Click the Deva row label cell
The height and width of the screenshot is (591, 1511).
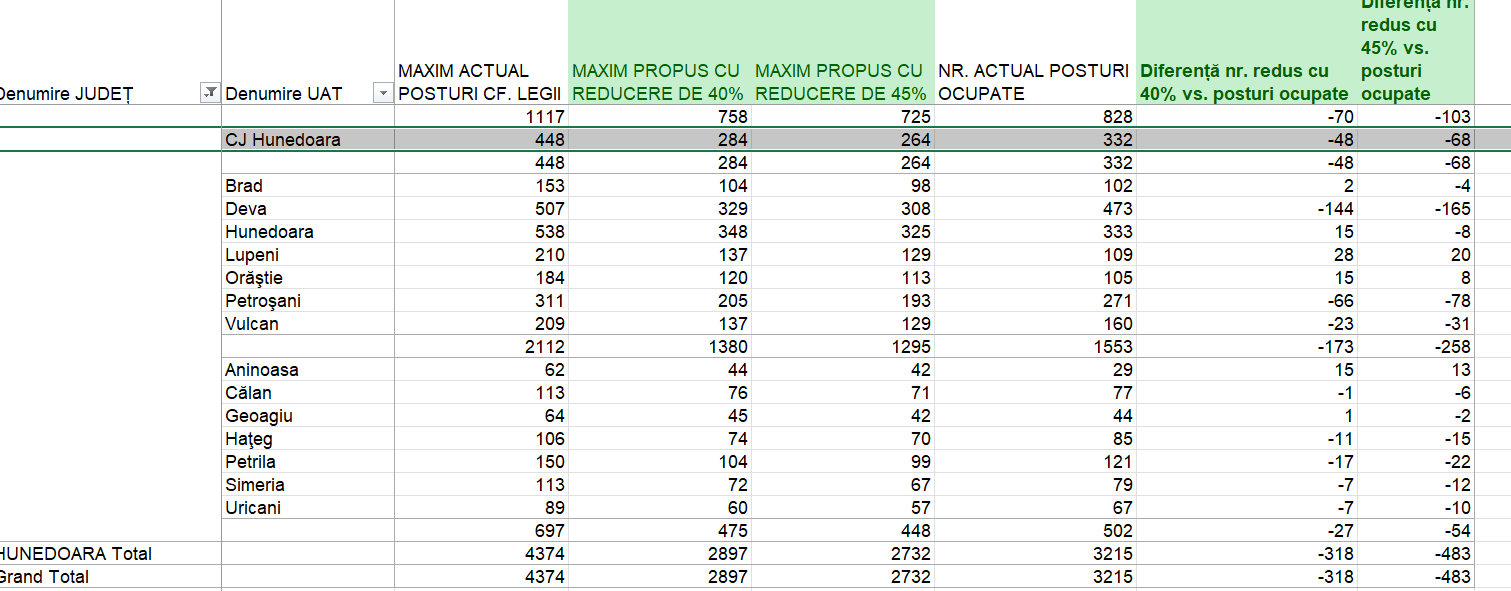(245, 209)
